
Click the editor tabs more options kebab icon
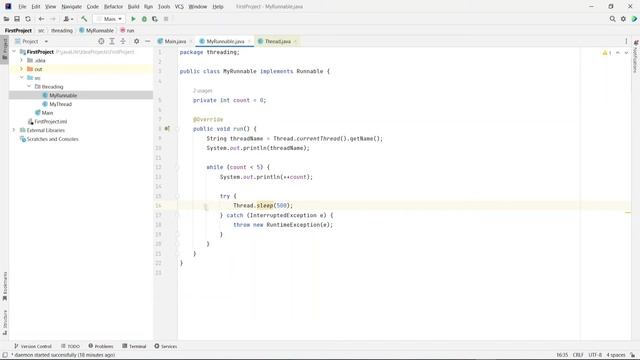[x=626, y=41]
